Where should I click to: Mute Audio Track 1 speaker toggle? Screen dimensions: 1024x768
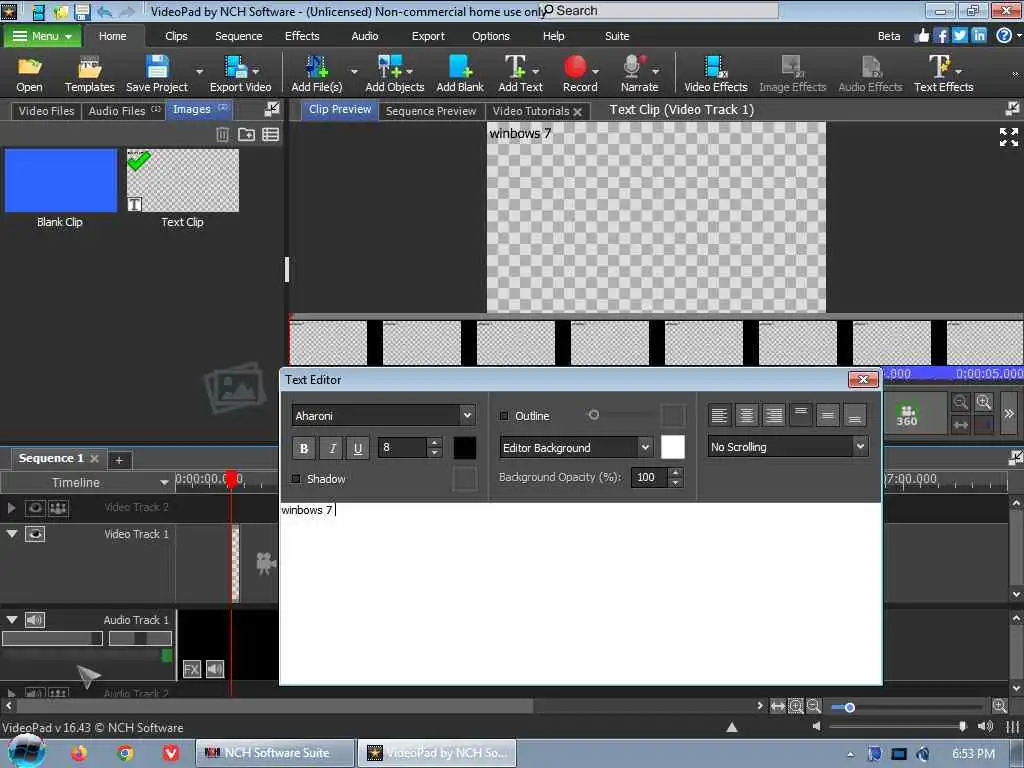[x=35, y=620]
